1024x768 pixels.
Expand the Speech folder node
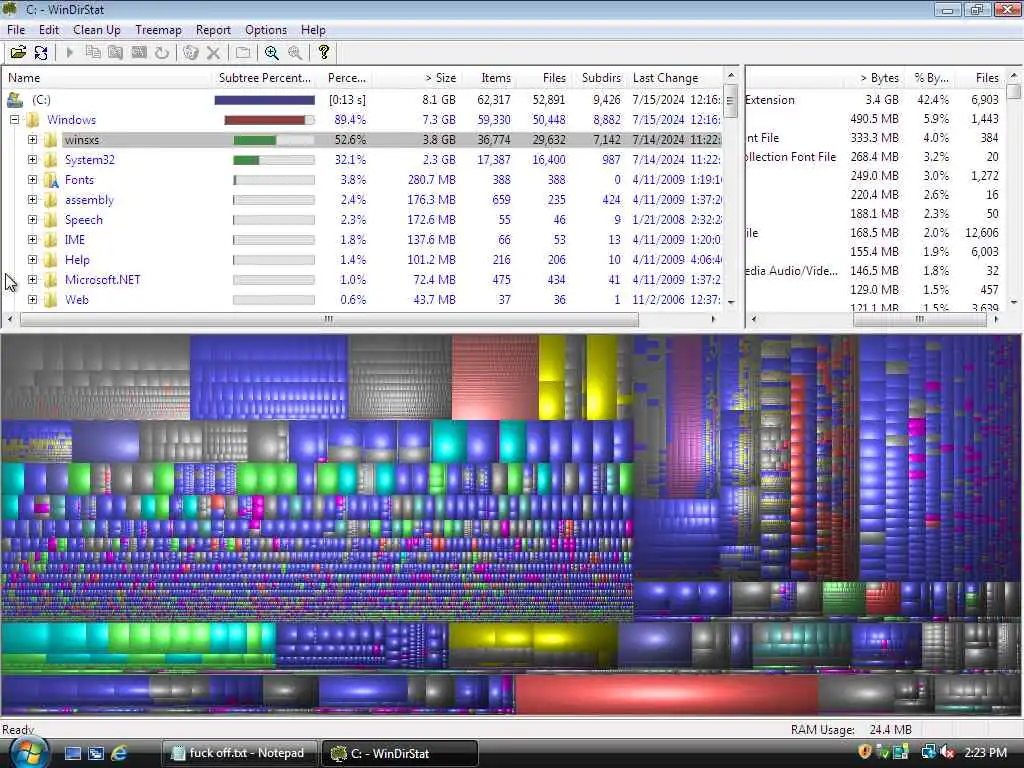[32, 219]
